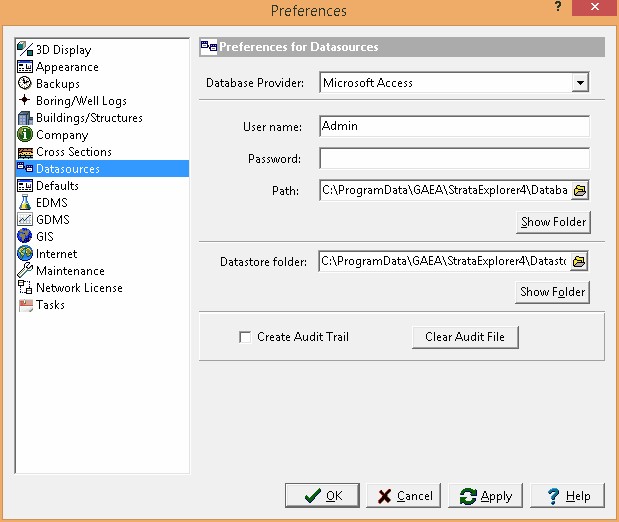Click Show Folder below the Path field
Image resolution: width=619 pixels, height=522 pixels.
[x=553, y=222]
